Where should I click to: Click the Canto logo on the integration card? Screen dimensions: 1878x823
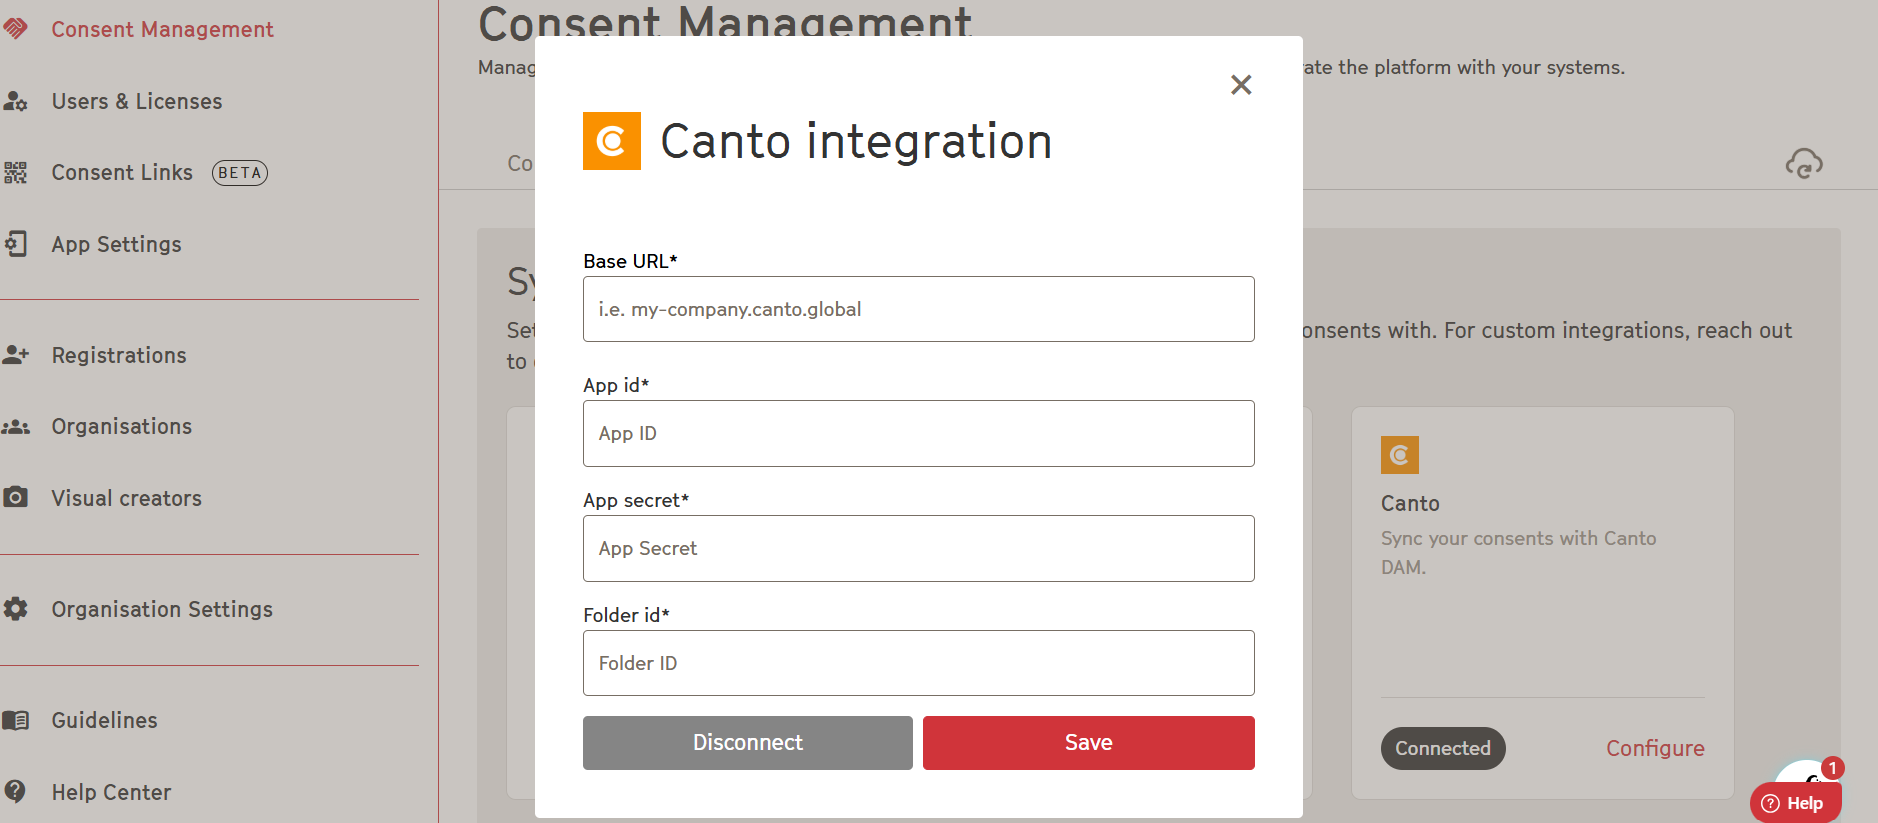(x=1400, y=455)
